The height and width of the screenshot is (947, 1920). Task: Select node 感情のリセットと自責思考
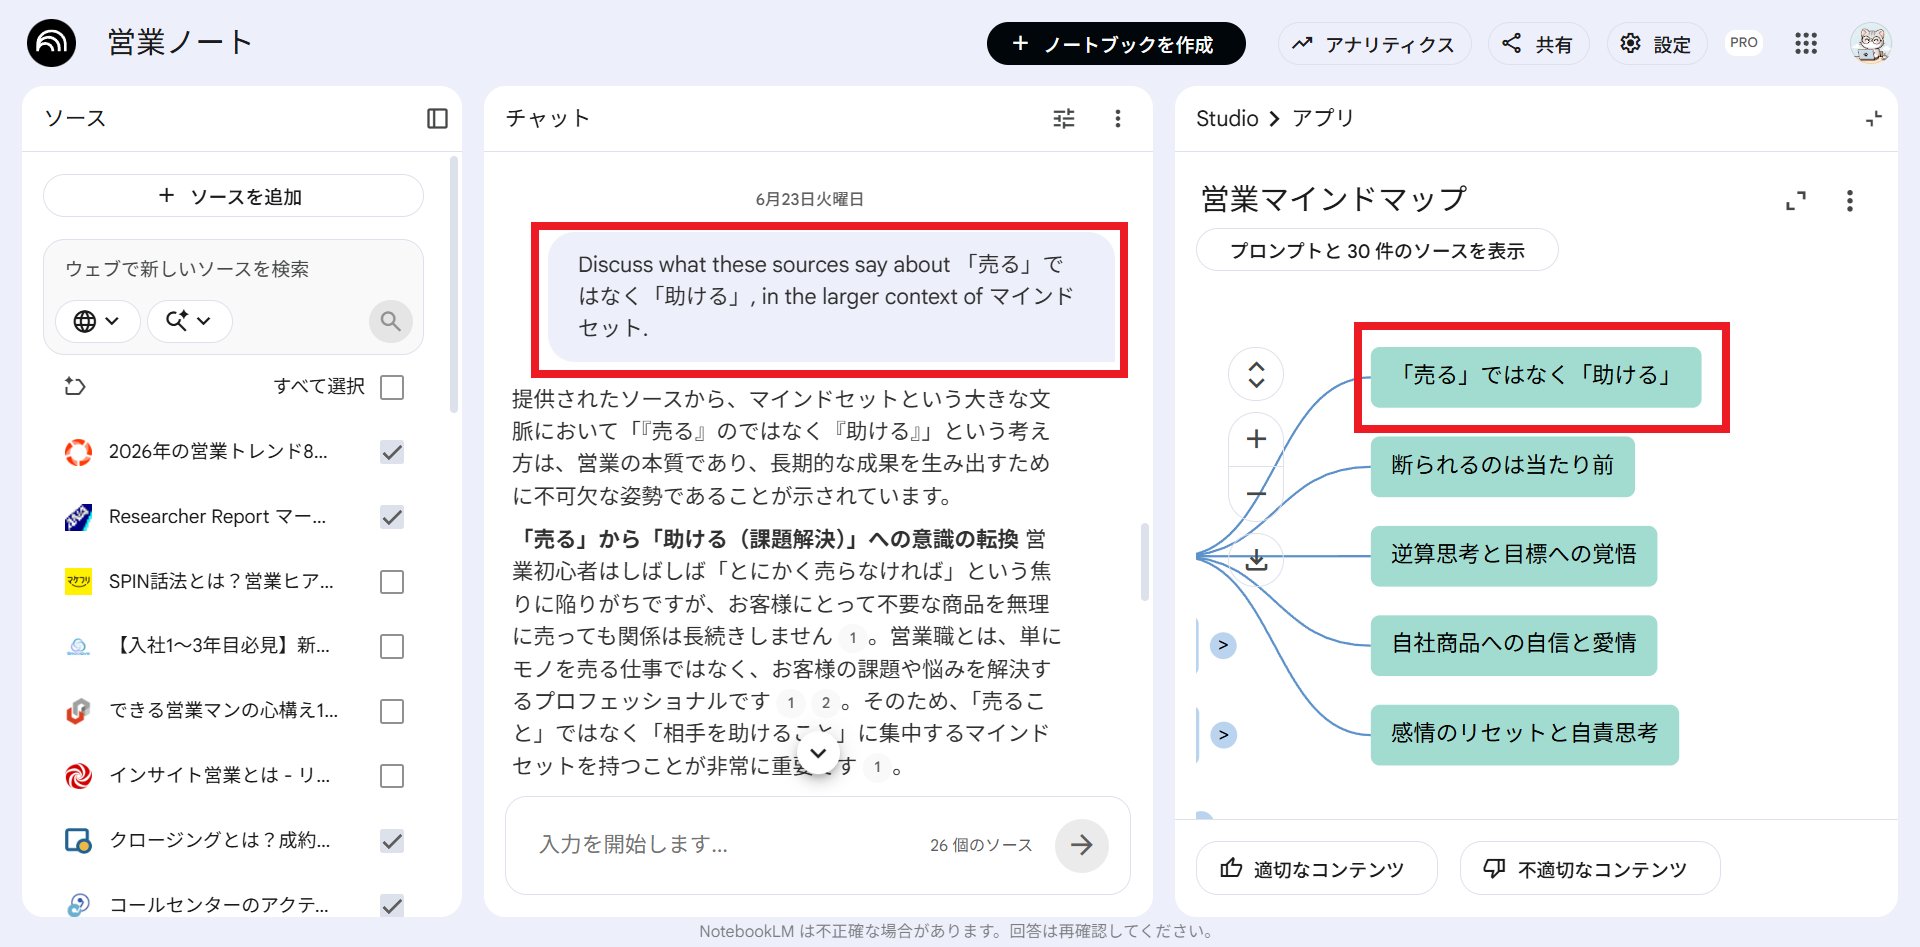[1524, 735]
